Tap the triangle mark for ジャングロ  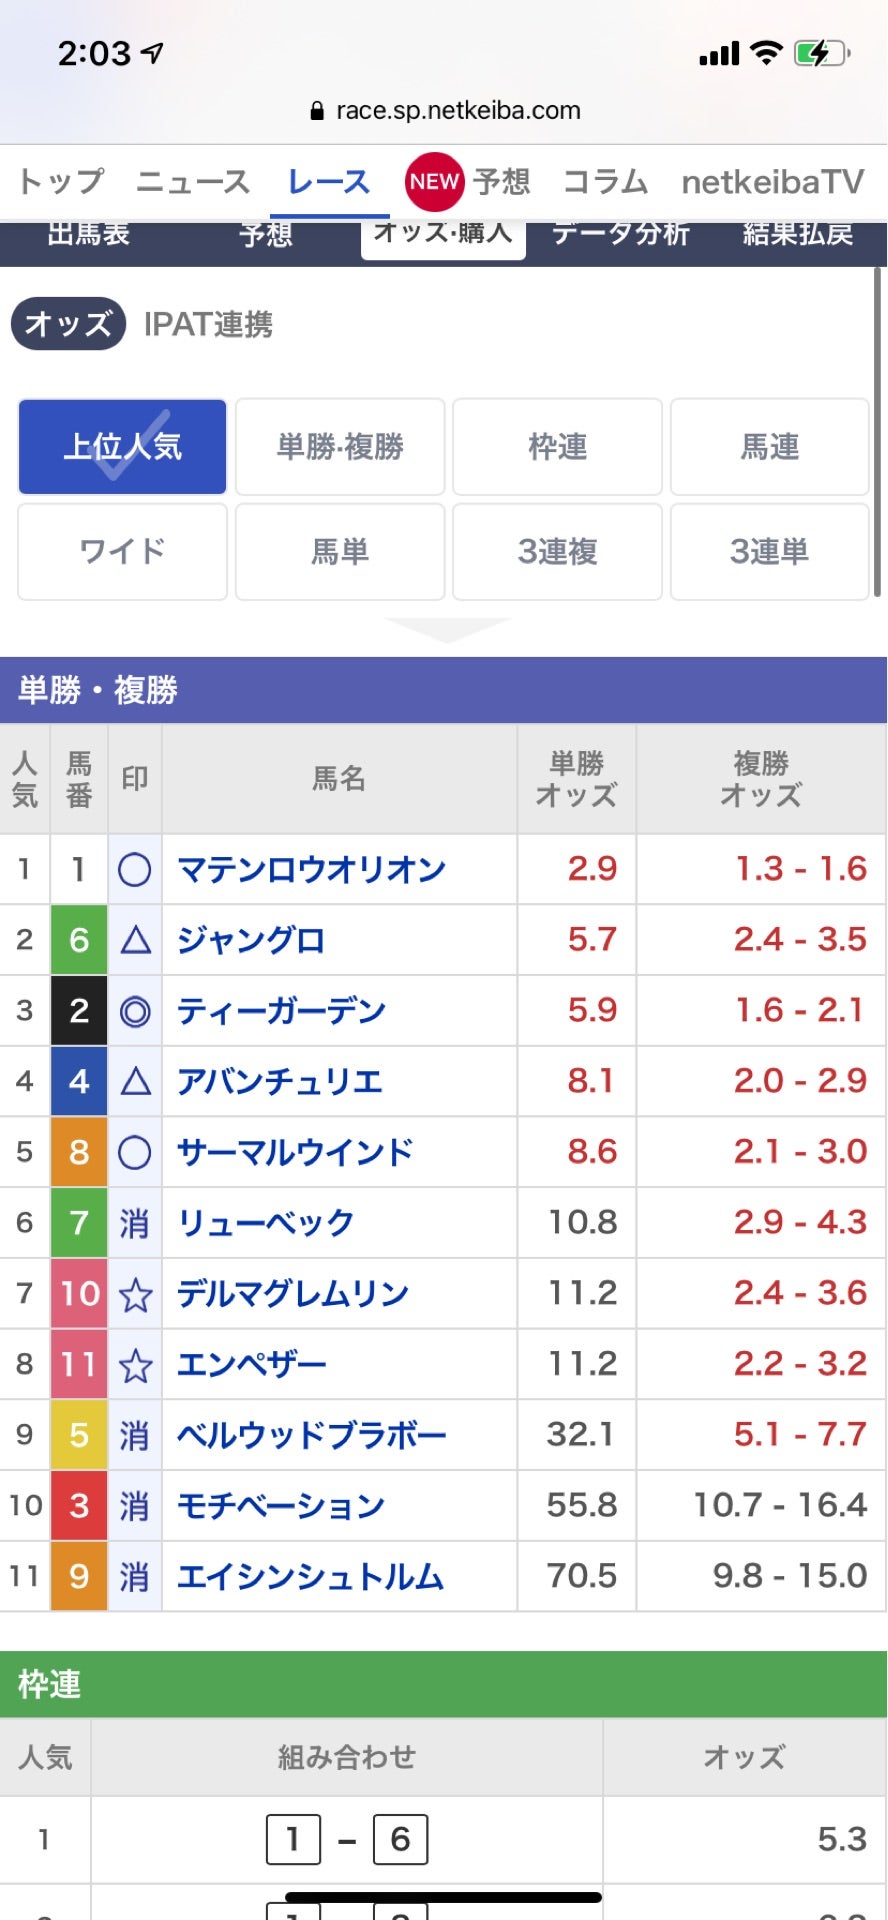point(135,940)
